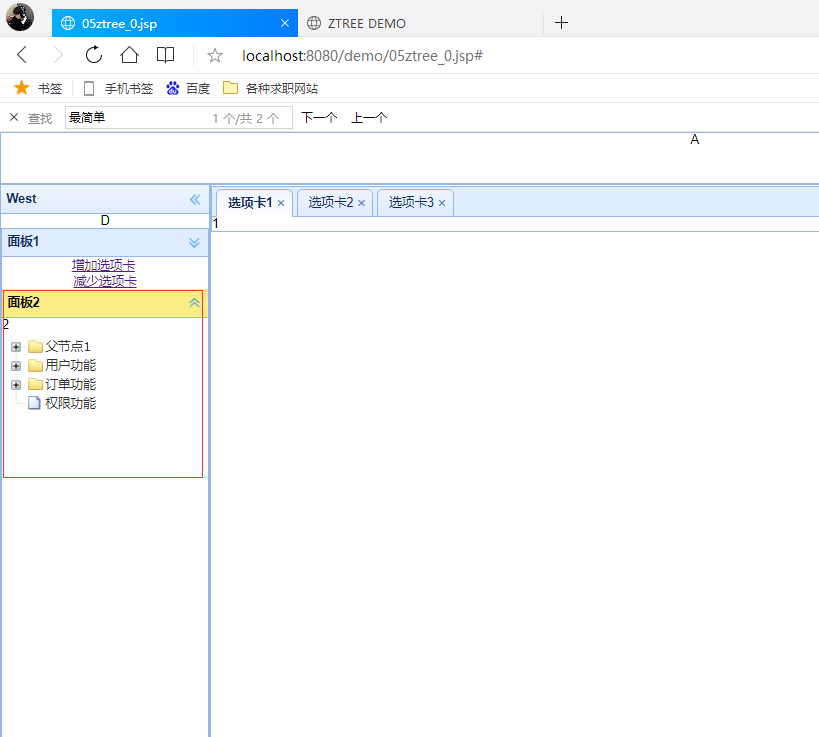Open the 手机书签 bookmark
819x737 pixels.
pyautogui.click(x=119, y=88)
